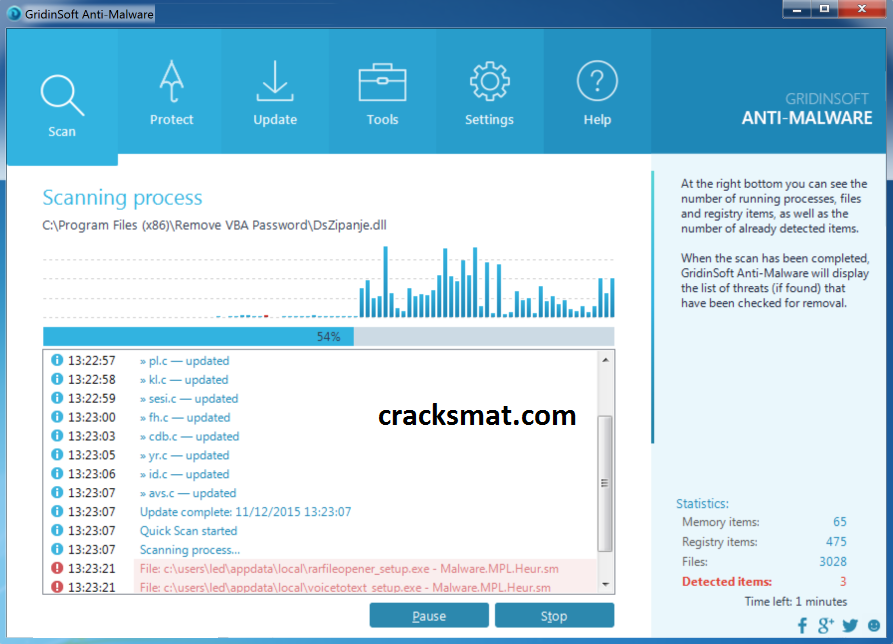Click red alert icon beside rarfileopener_setup.exe

pyautogui.click(x=57, y=568)
